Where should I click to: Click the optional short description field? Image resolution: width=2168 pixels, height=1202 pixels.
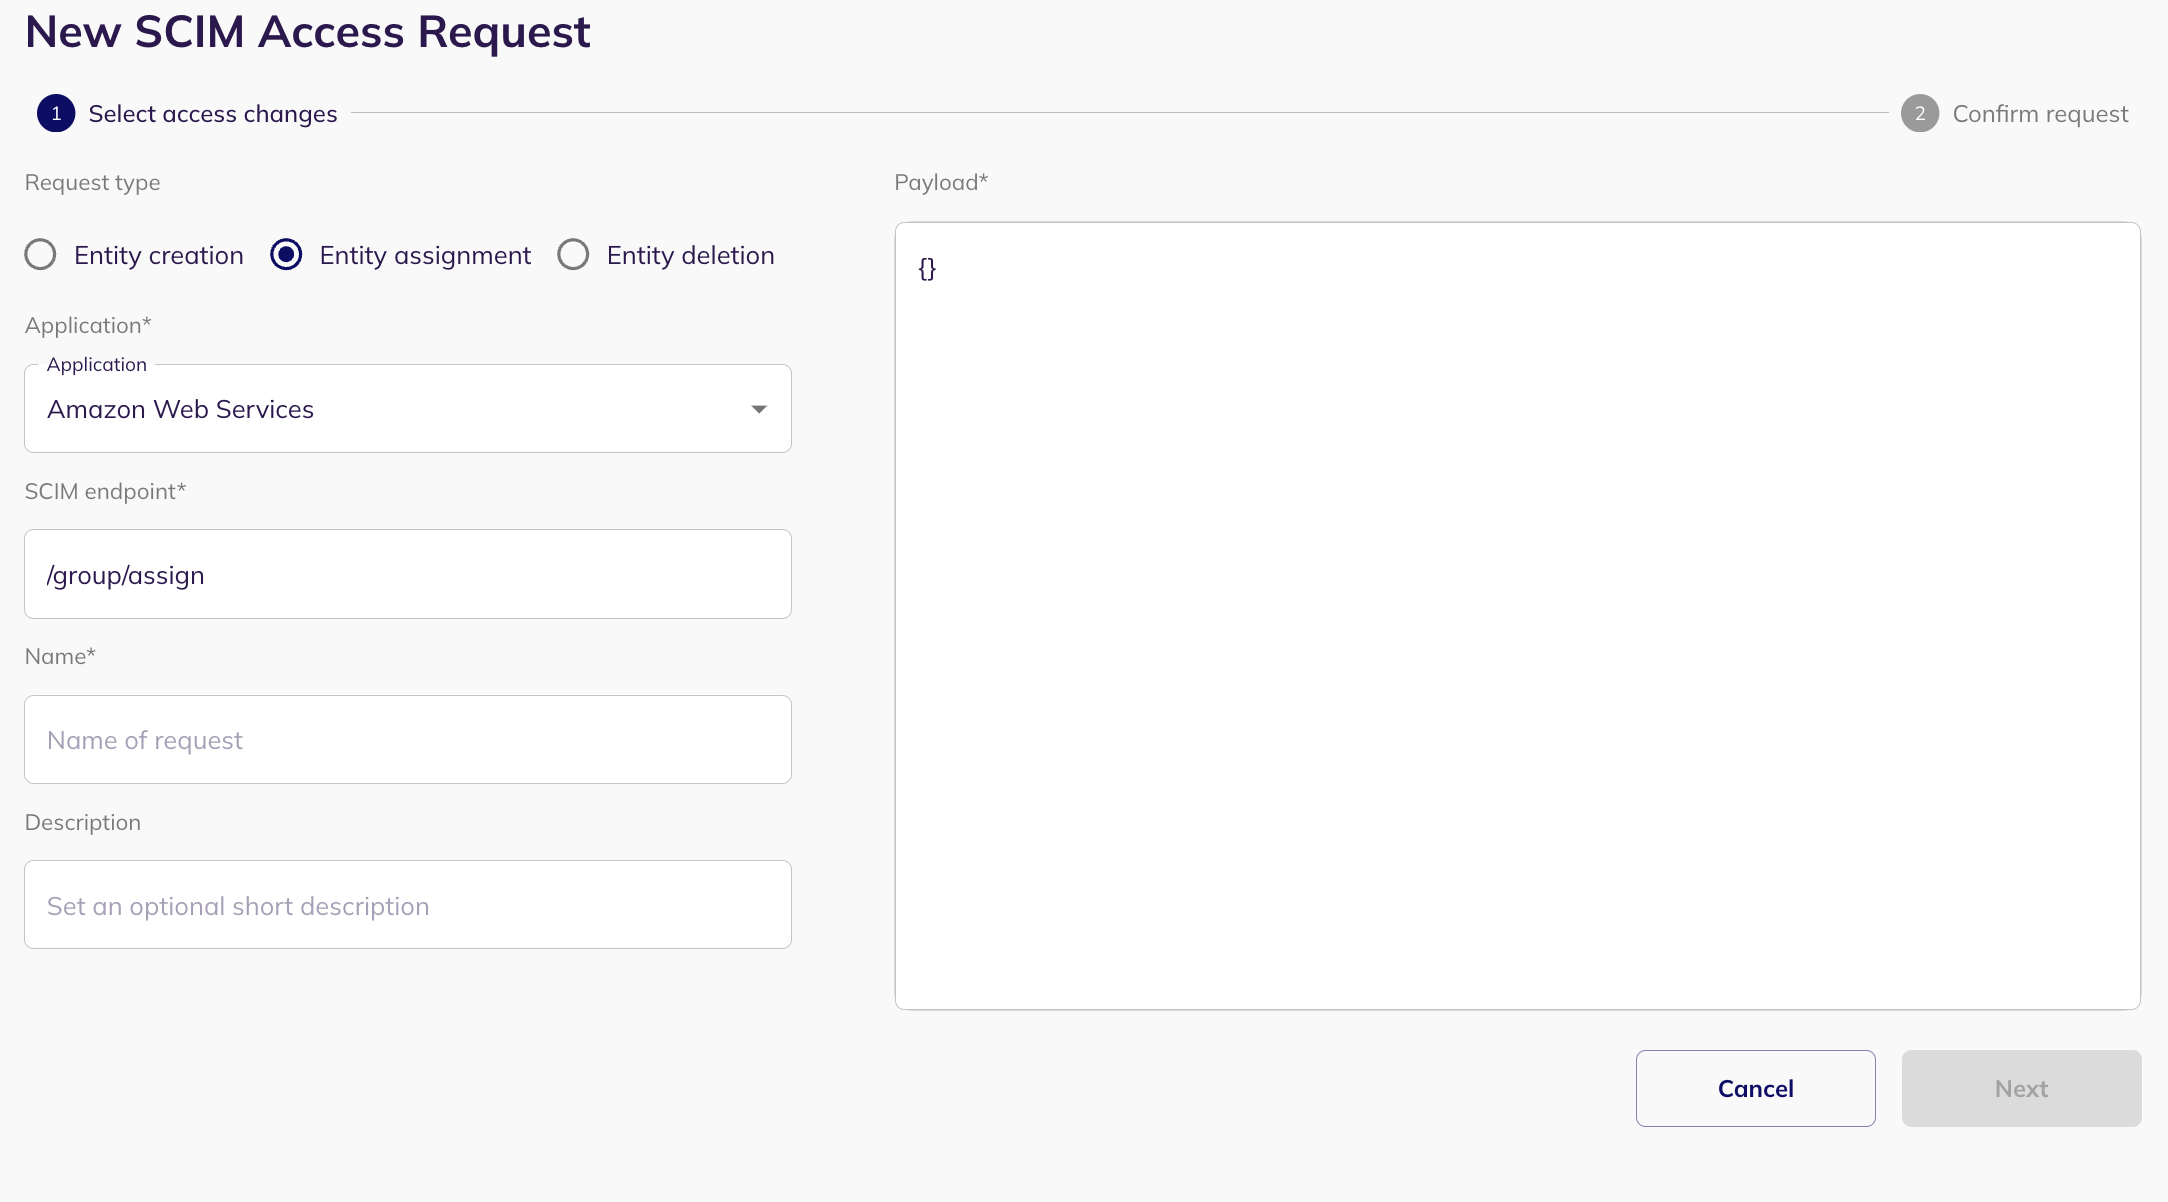pos(407,906)
